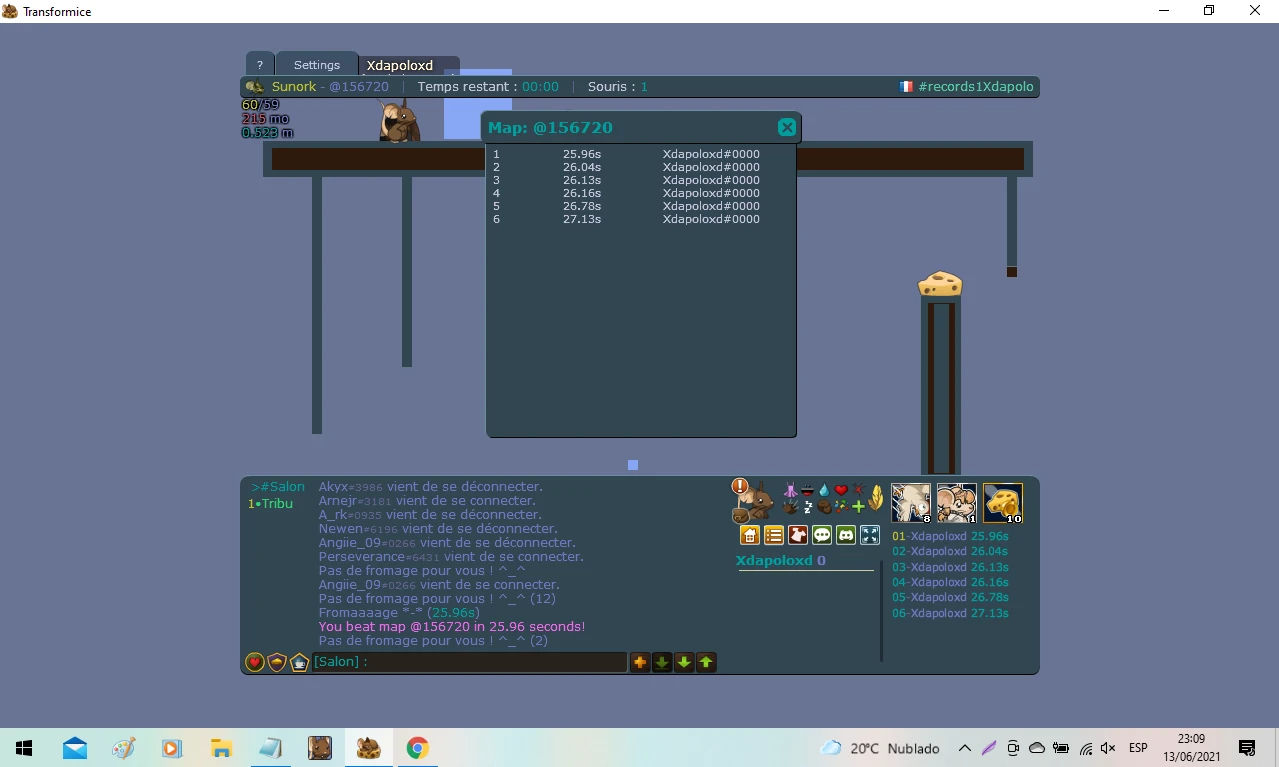This screenshot has width=1279, height=767.
Task: Click the confetti emote
Action: [841, 506]
